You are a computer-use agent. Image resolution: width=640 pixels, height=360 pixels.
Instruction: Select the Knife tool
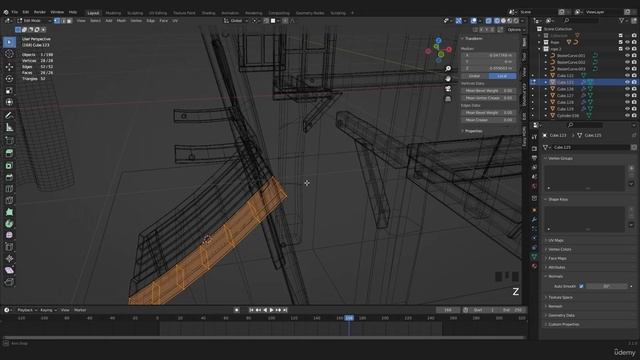(x=9, y=200)
